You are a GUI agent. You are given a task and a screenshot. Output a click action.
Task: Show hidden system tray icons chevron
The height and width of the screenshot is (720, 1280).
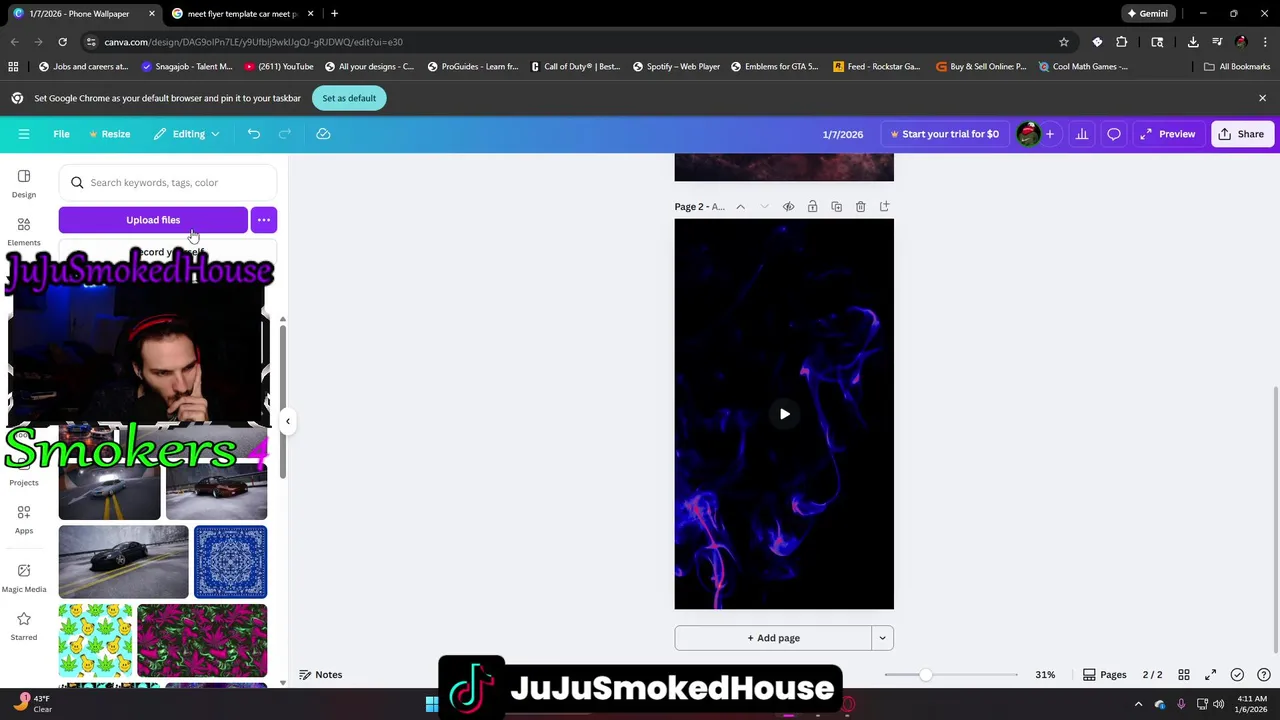[1138, 704]
